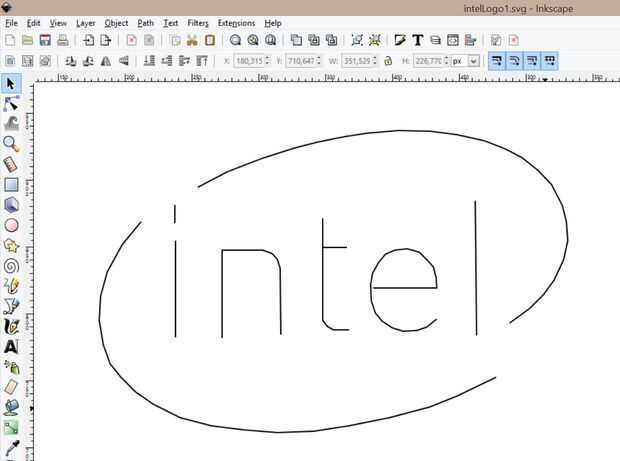
Task: Open Text and Font dialog icon
Action: [418, 40]
